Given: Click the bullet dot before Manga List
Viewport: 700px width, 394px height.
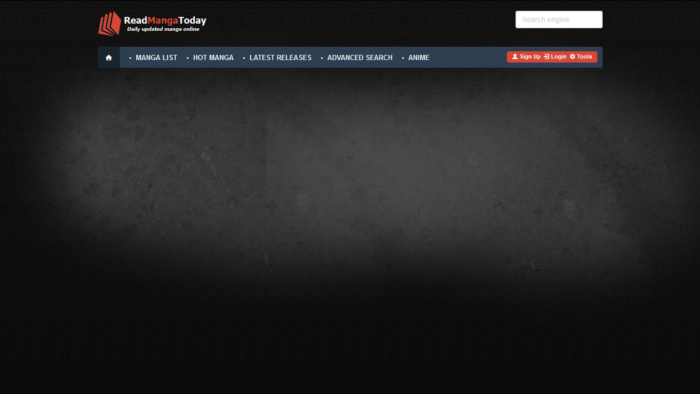Looking at the screenshot, I should [x=130, y=58].
